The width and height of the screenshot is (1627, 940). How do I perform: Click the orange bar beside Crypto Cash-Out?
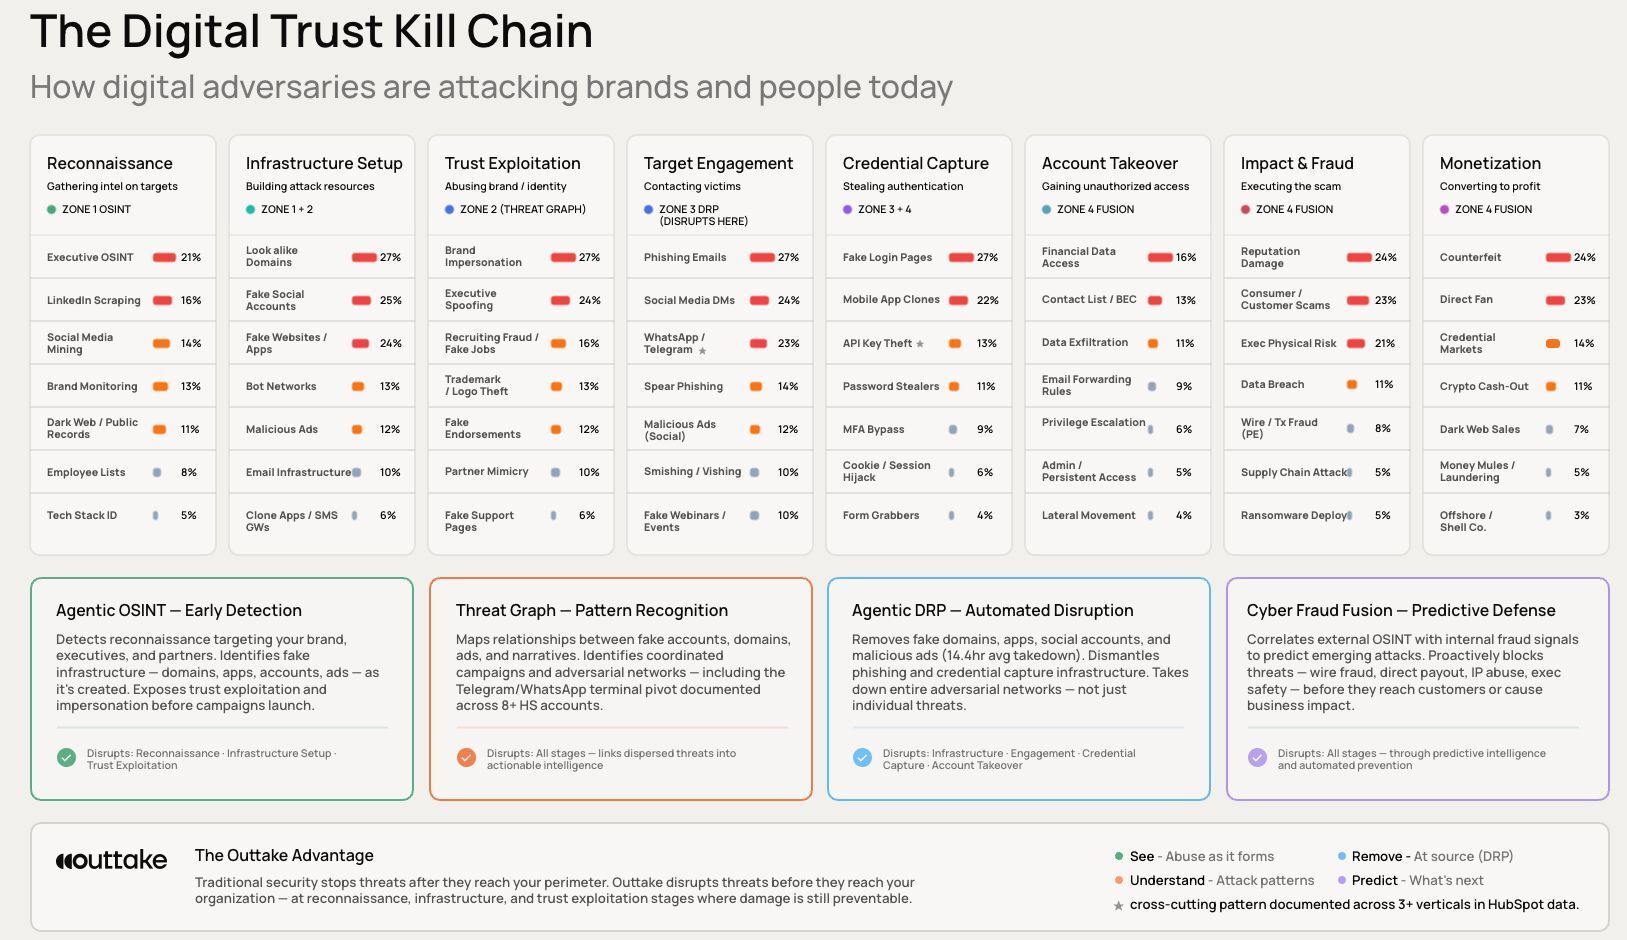1552,386
